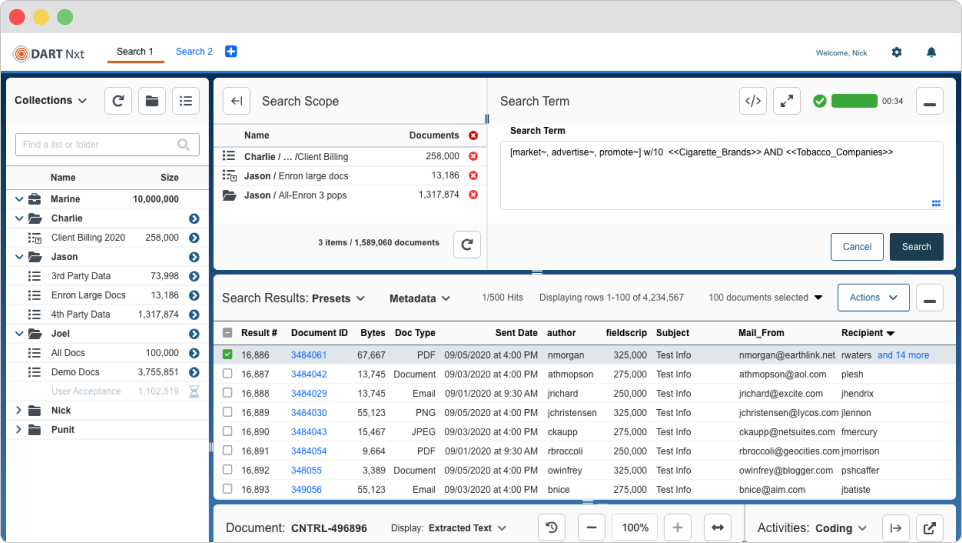Open the settings gear icon
Screen dimensions: 962x543
[x=896, y=52]
